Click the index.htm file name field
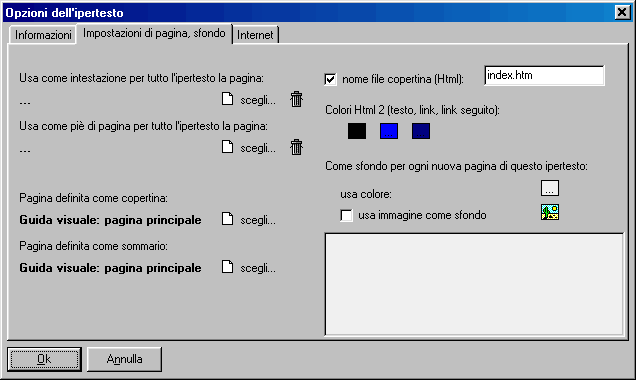636x380 pixels. [544, 75]
